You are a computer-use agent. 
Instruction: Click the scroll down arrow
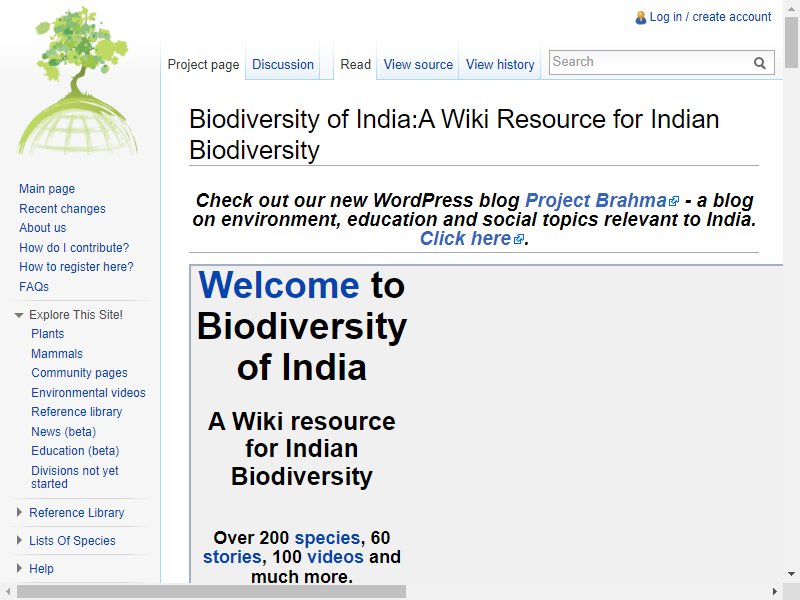[x=792, y=574]
